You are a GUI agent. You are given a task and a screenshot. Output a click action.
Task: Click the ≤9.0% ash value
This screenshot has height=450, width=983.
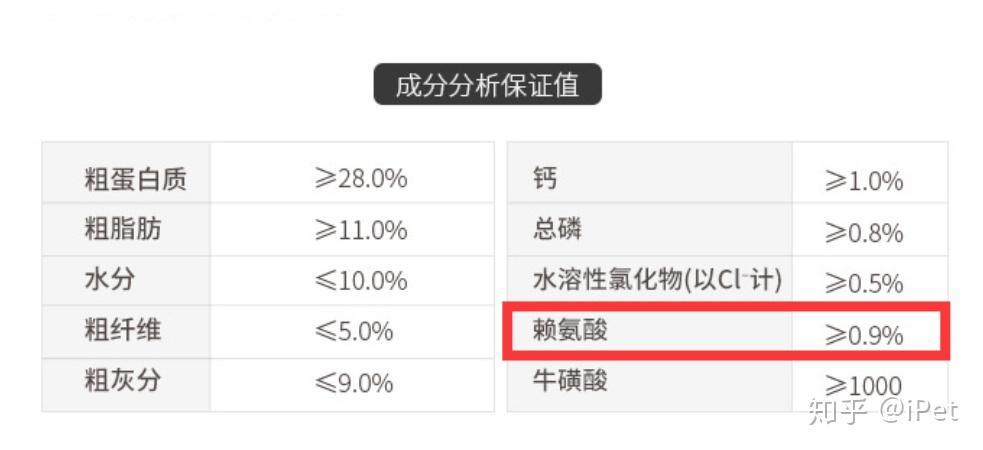pyautogui.click(x=354, y=382)
